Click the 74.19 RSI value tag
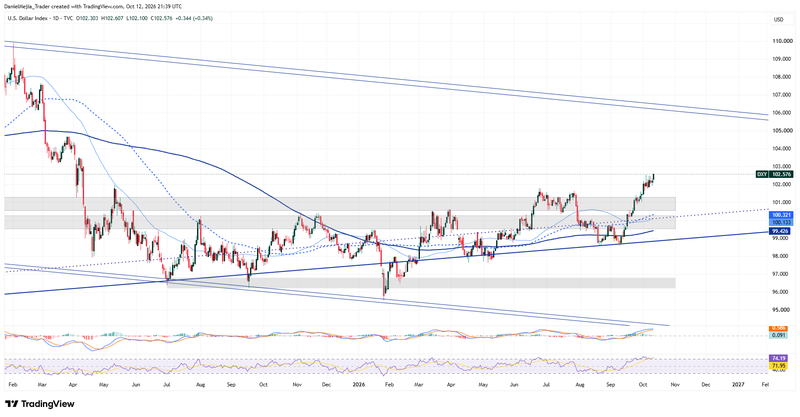 [x=778, y=359]
